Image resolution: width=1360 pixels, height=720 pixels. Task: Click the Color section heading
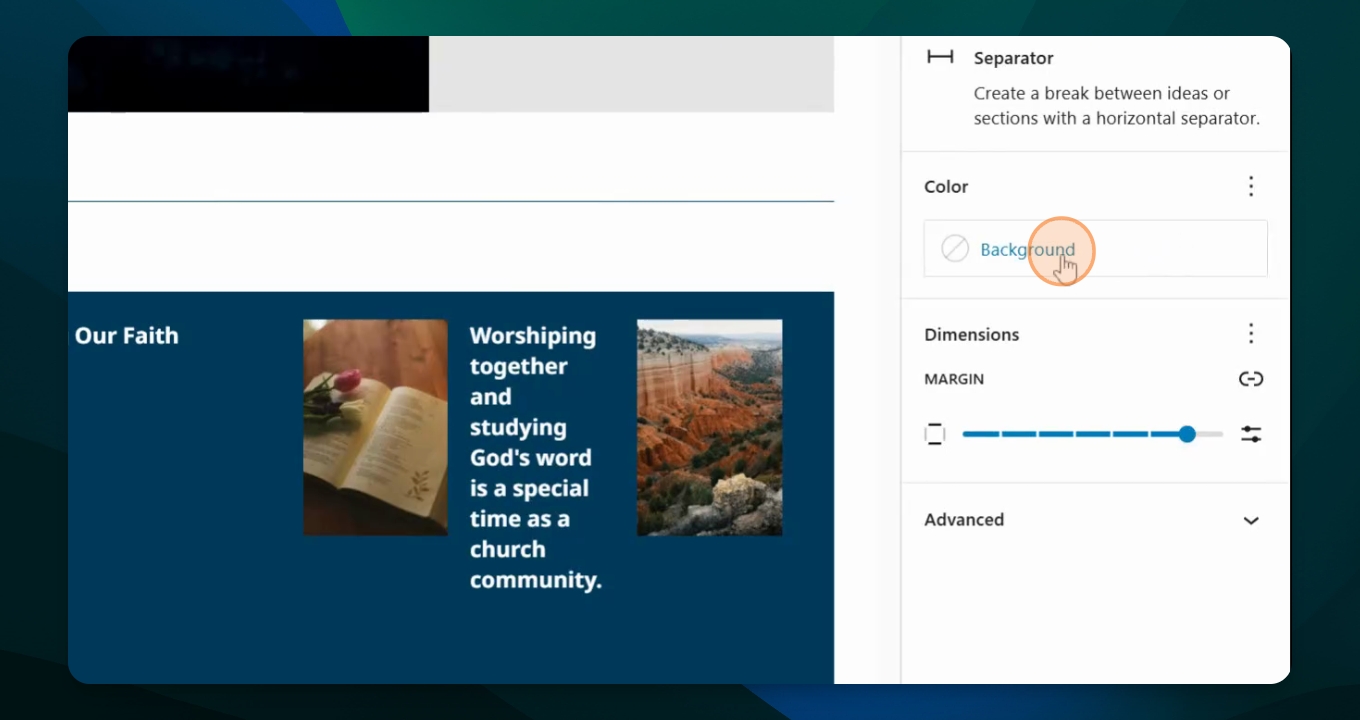point(946,187)
